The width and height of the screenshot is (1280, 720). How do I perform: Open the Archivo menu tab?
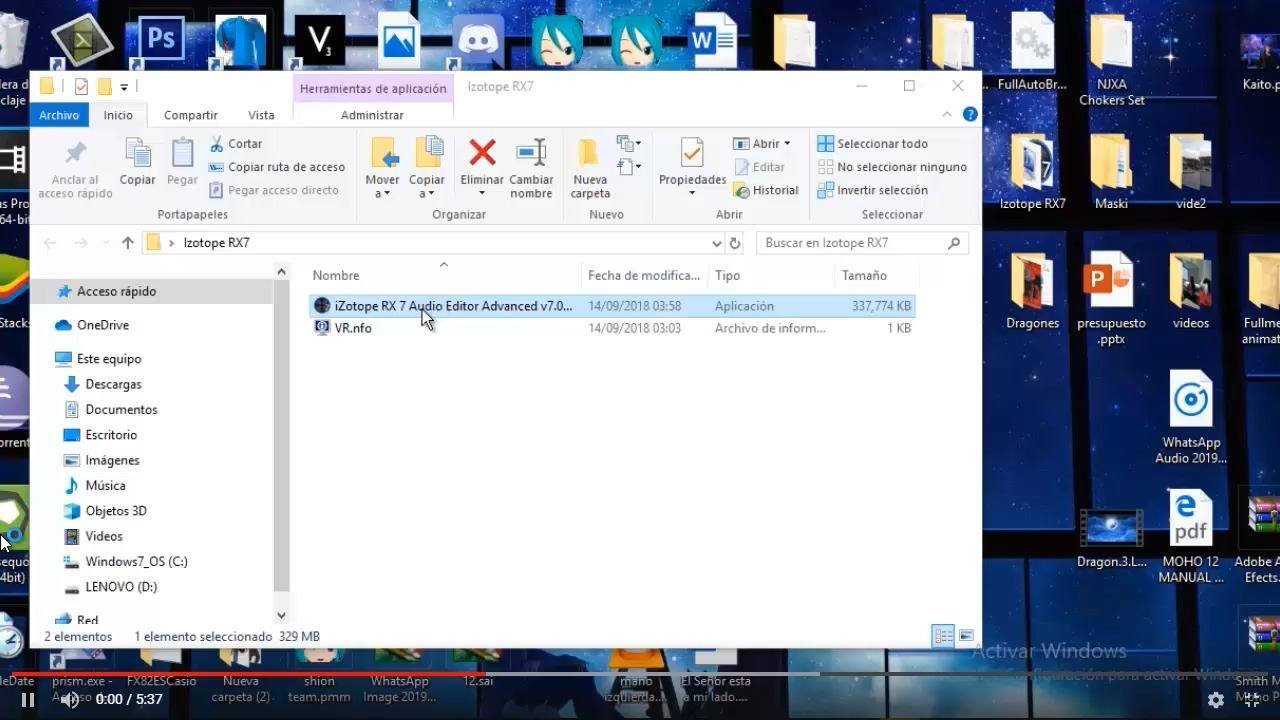[x=59, y=115]
